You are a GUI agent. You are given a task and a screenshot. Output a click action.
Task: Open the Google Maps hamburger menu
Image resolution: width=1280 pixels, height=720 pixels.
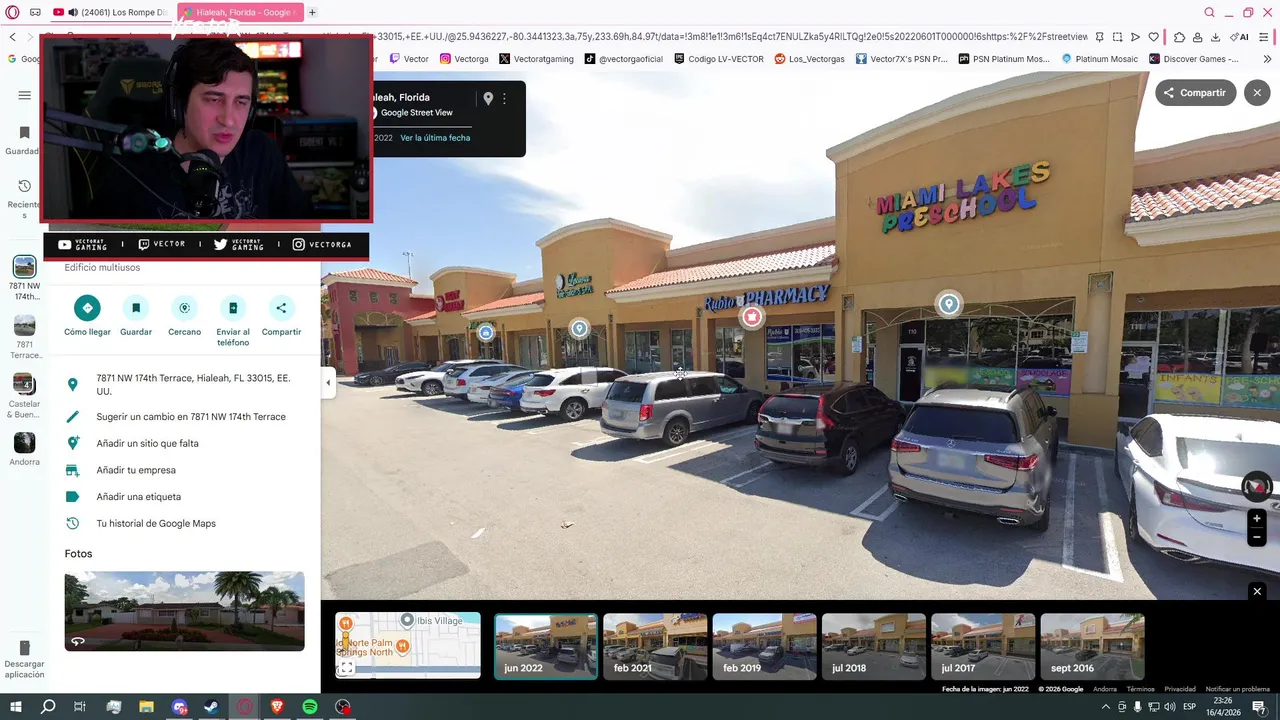coord(24,95)
